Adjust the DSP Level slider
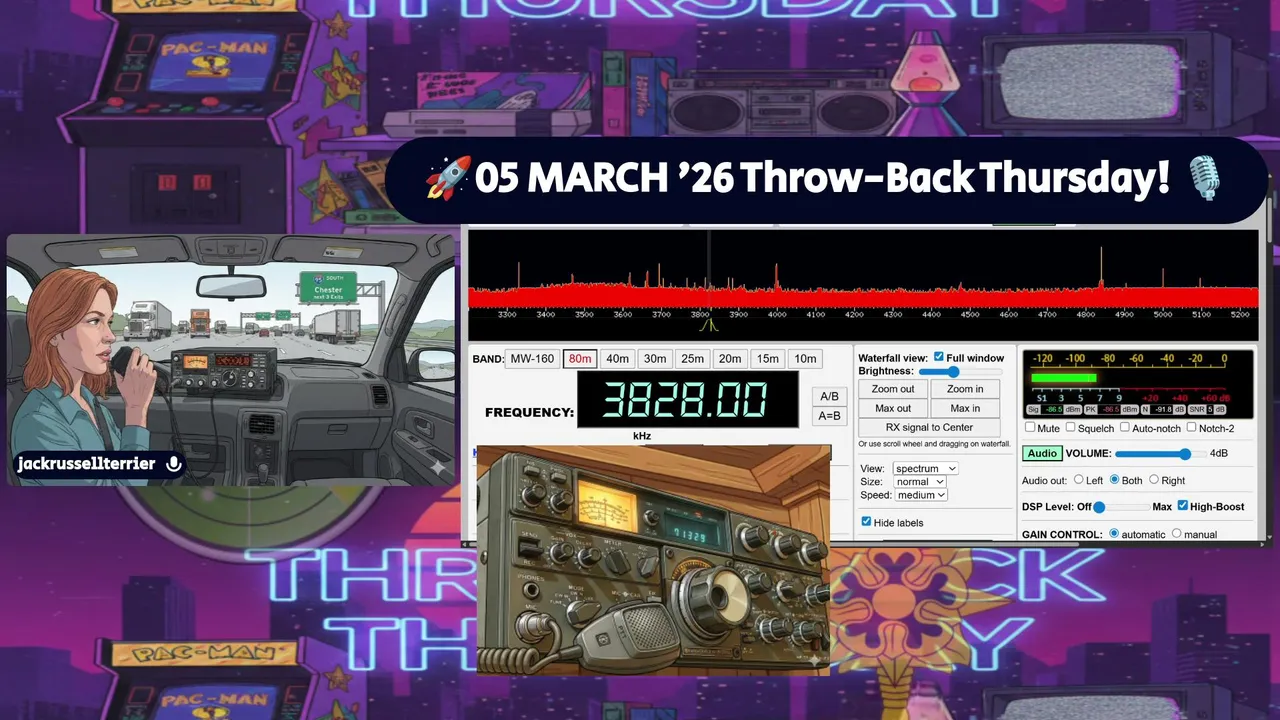 coord(1122,507)
